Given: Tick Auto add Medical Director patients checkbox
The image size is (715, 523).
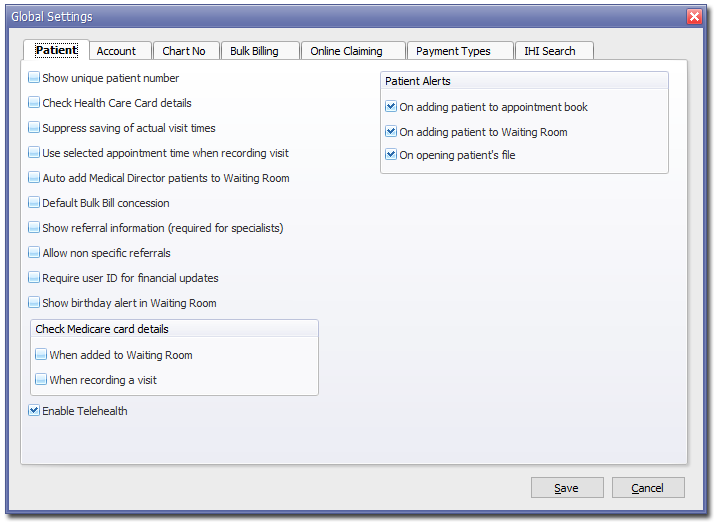Looking at the screenshot, I should coord(34,178).
